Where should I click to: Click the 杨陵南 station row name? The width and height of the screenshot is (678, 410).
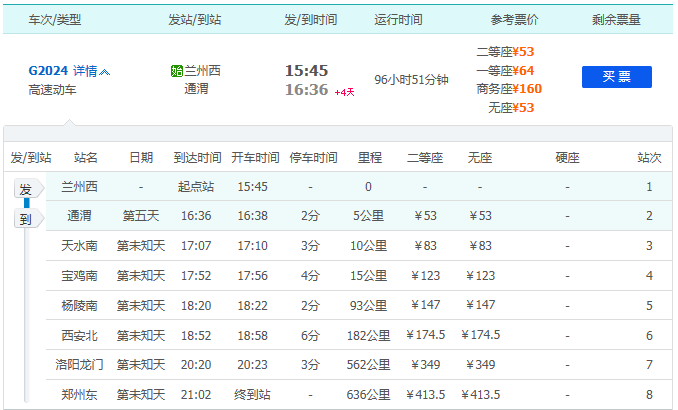pyautogui.click(x=79, y=305)
